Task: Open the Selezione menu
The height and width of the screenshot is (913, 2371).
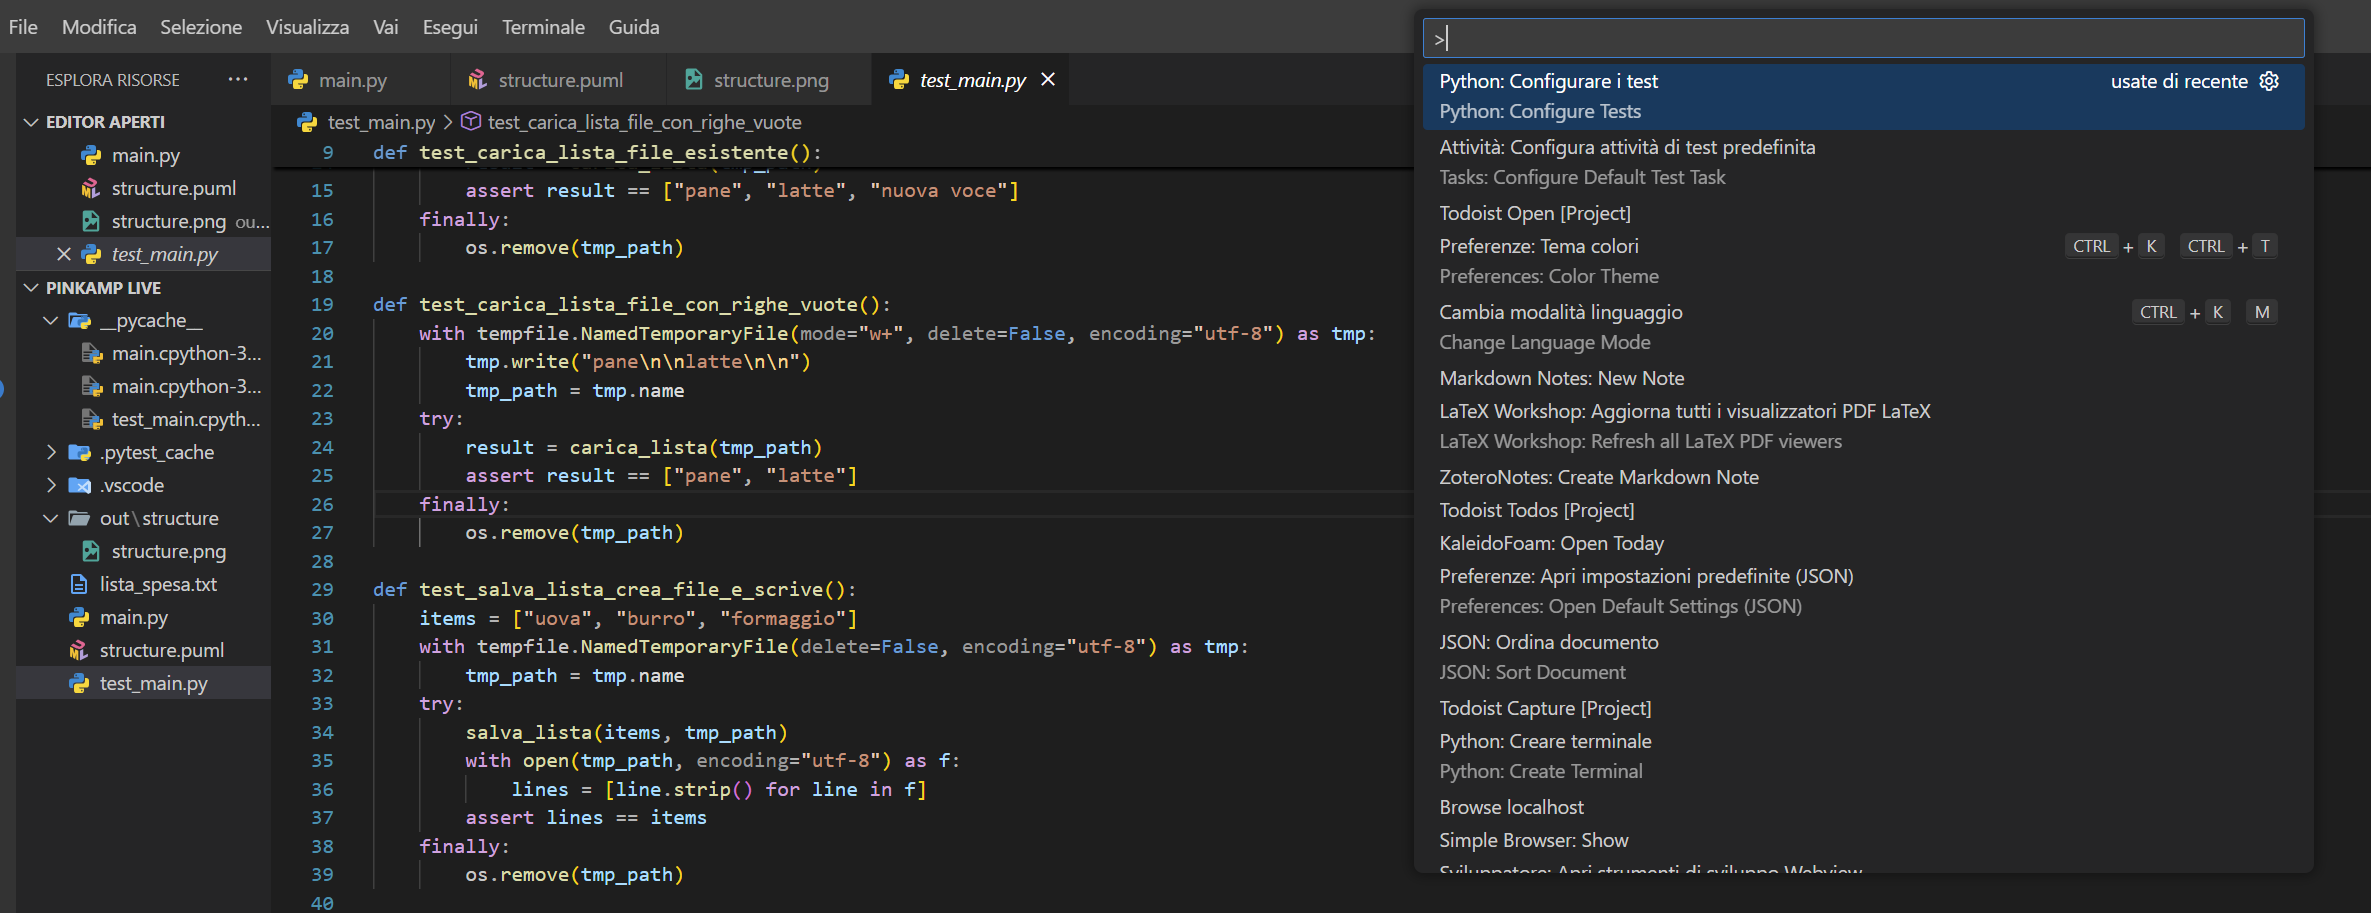Action: [x=201, y=27]
